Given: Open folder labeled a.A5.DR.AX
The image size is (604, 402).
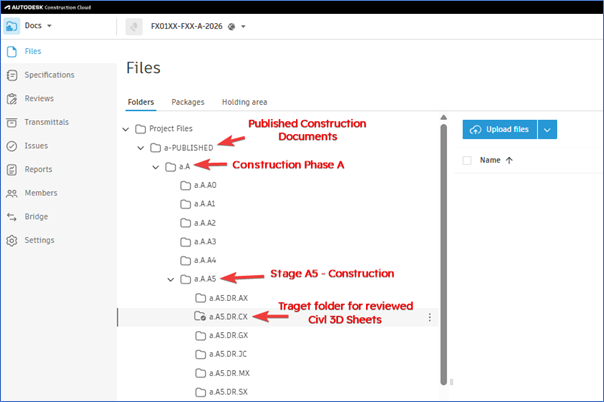Looking at the screenshot, I should (228, 298).
